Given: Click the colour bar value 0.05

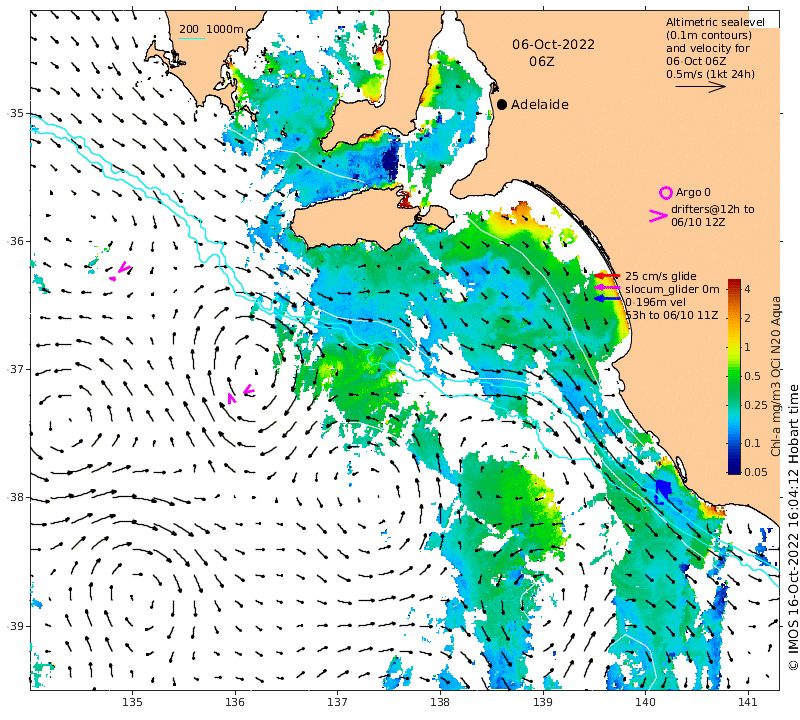Looking at the screenshot, I should 756,472.
